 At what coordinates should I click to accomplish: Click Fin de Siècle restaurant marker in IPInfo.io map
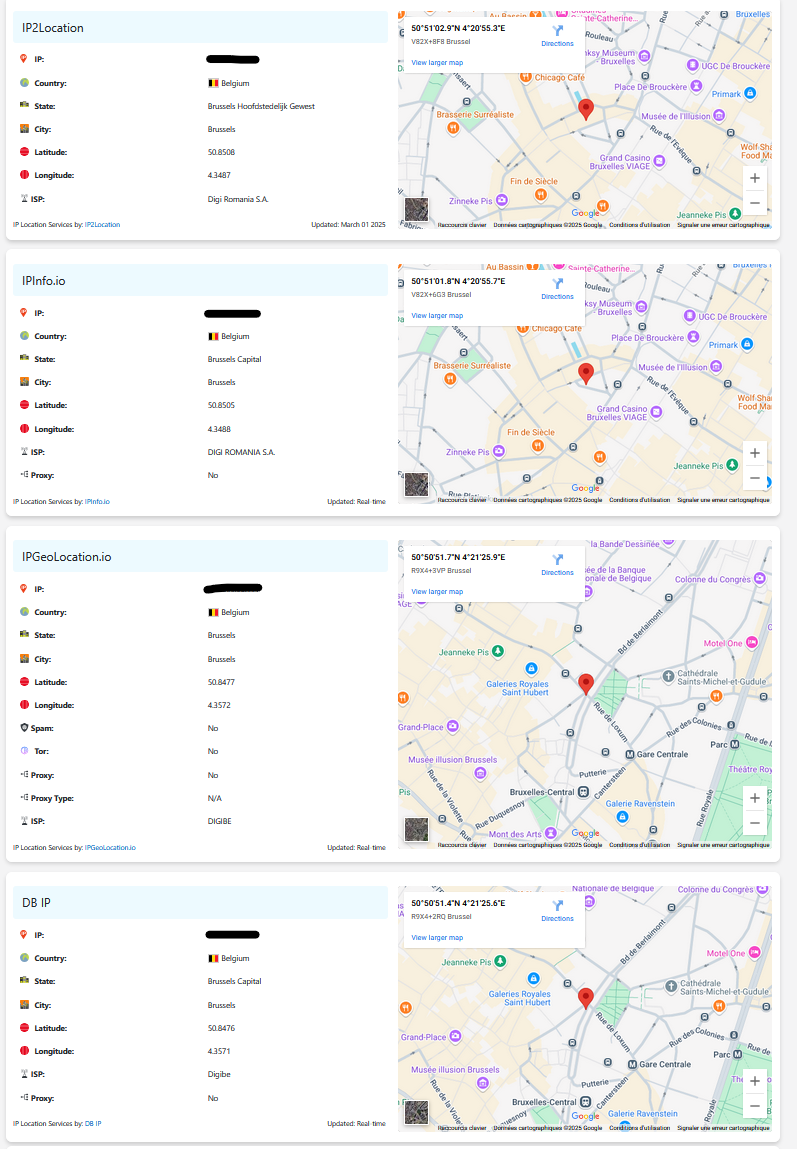click(x=538, y=446)
